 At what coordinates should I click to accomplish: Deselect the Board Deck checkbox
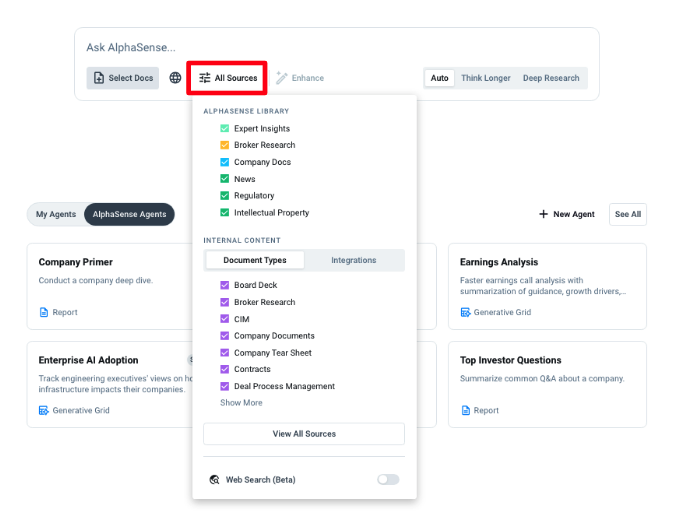click(x=225, y=285)
